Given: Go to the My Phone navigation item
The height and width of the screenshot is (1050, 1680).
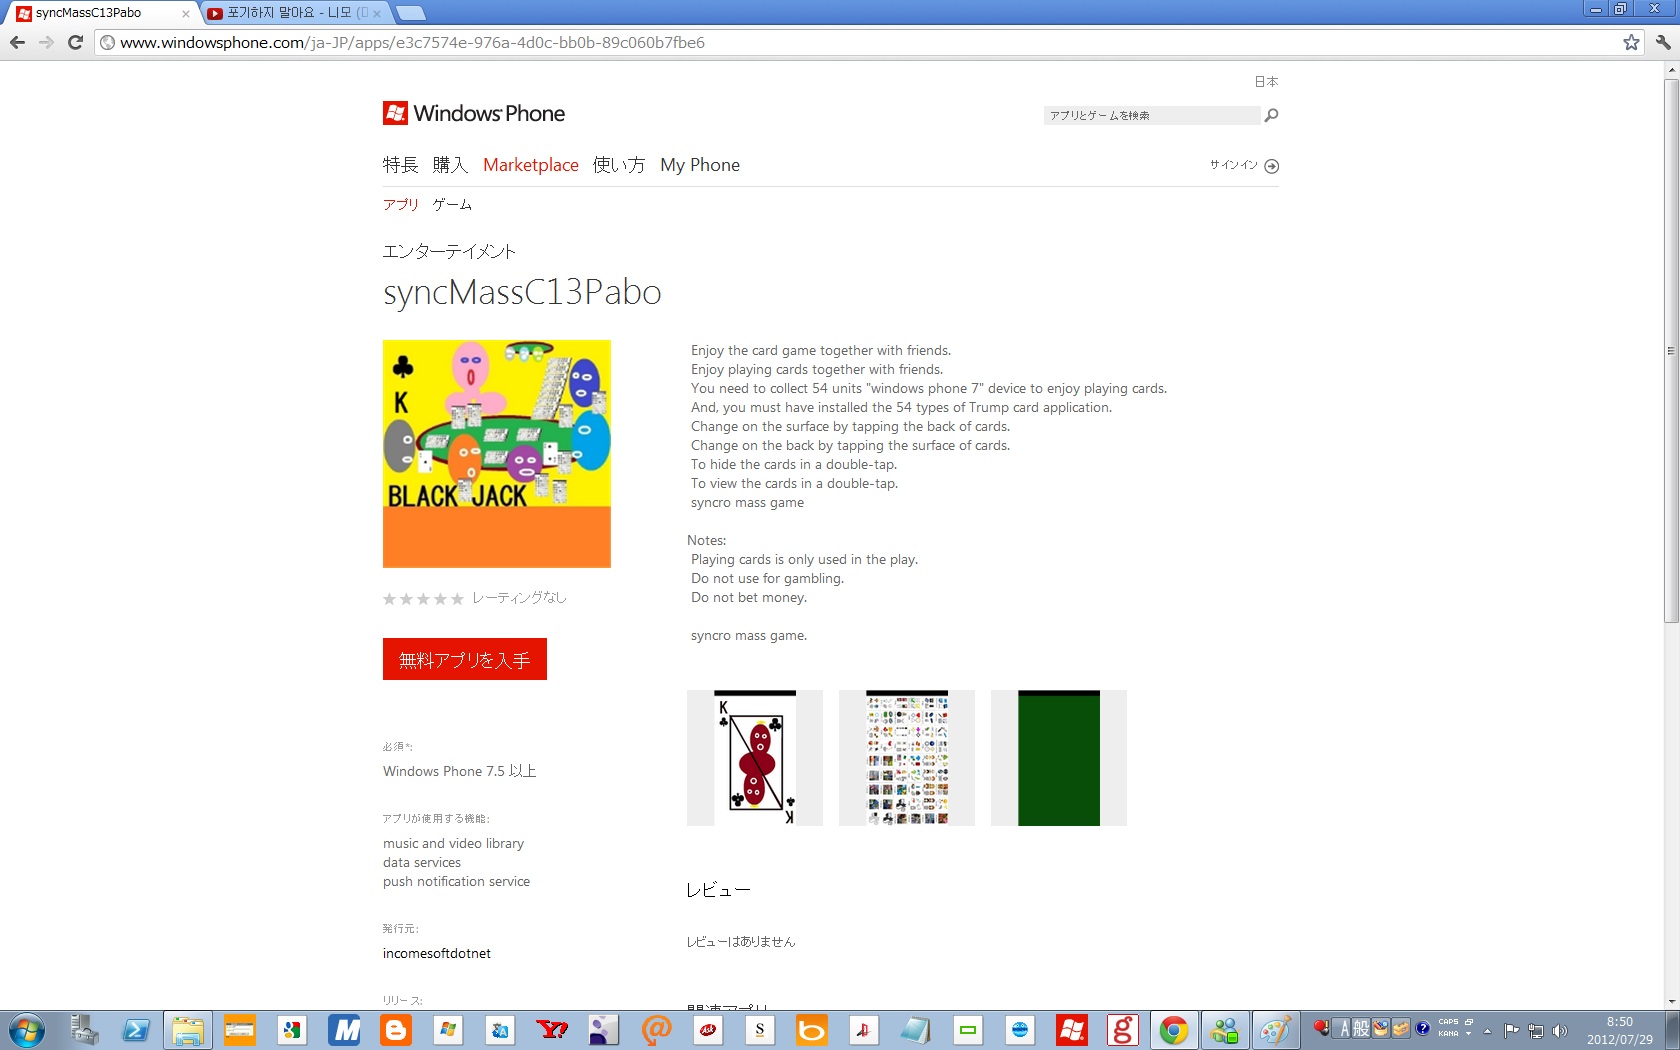Looking at the screenshot, I should click(700, 165).
